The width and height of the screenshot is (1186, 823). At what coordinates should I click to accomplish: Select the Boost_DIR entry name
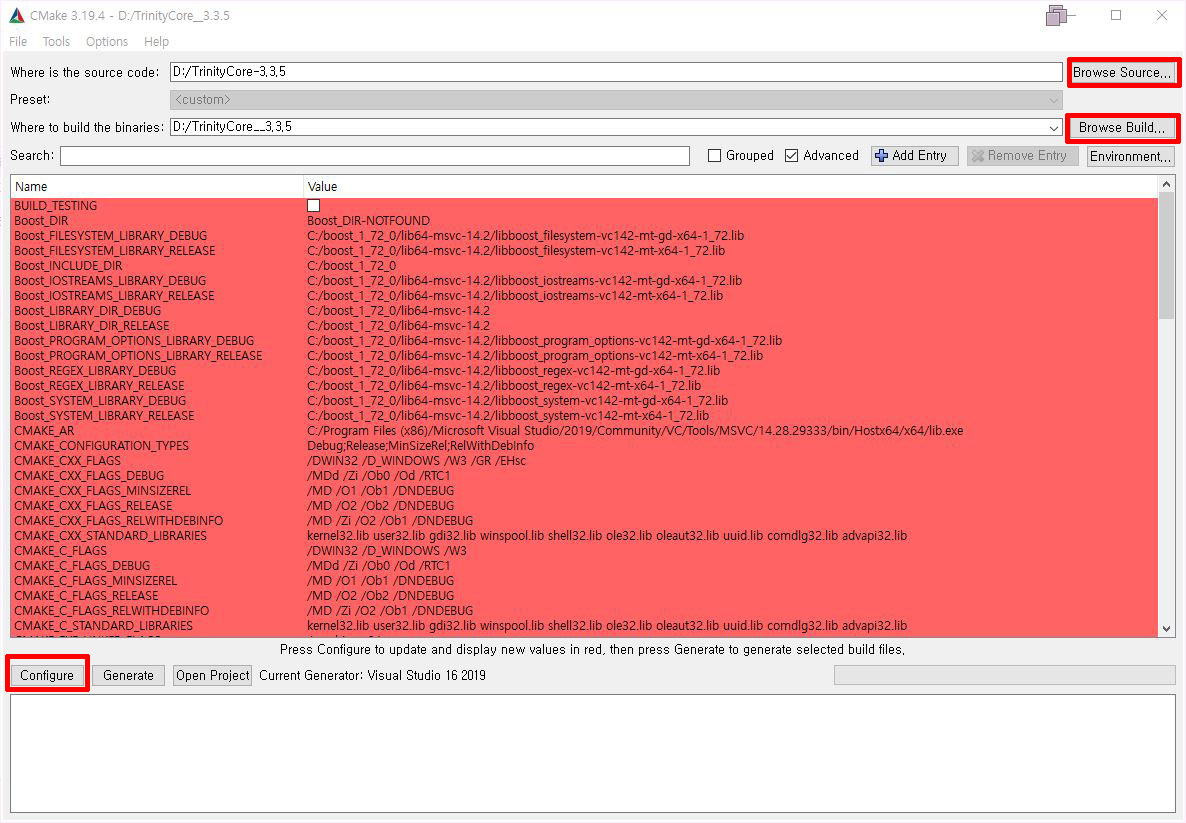pyautogui.click(x=41, y=221)
